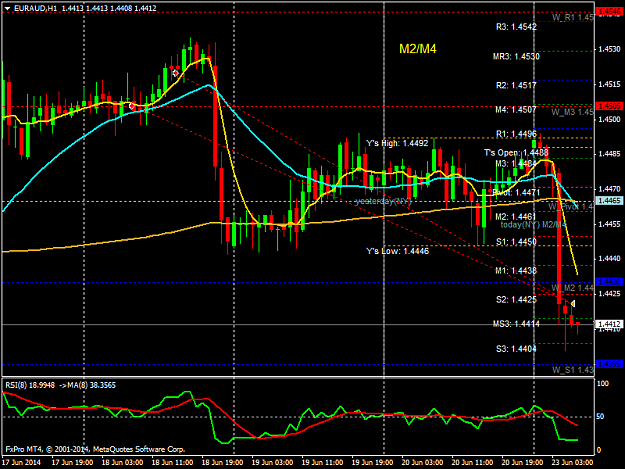This screenshot has height=469, width=625.
Task: Select the R3: 1.4542 pivot label
Action: point(516,27)
